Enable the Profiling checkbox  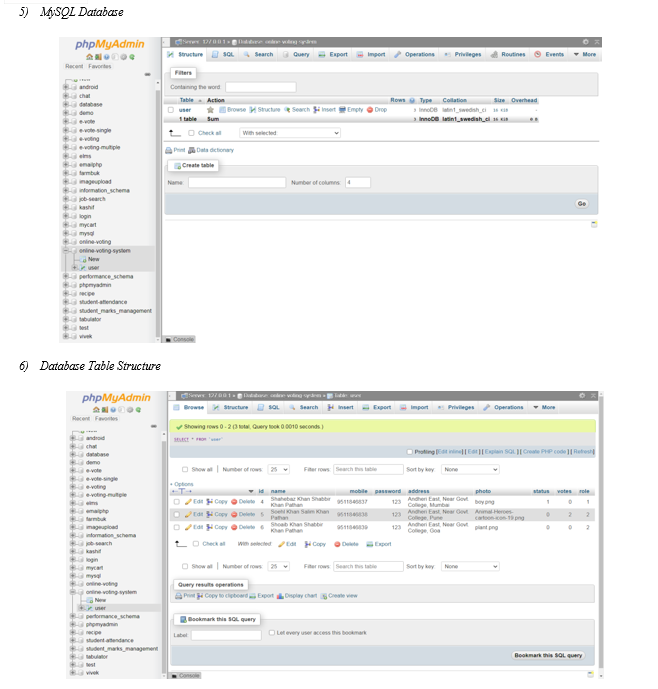coord(410,451)
